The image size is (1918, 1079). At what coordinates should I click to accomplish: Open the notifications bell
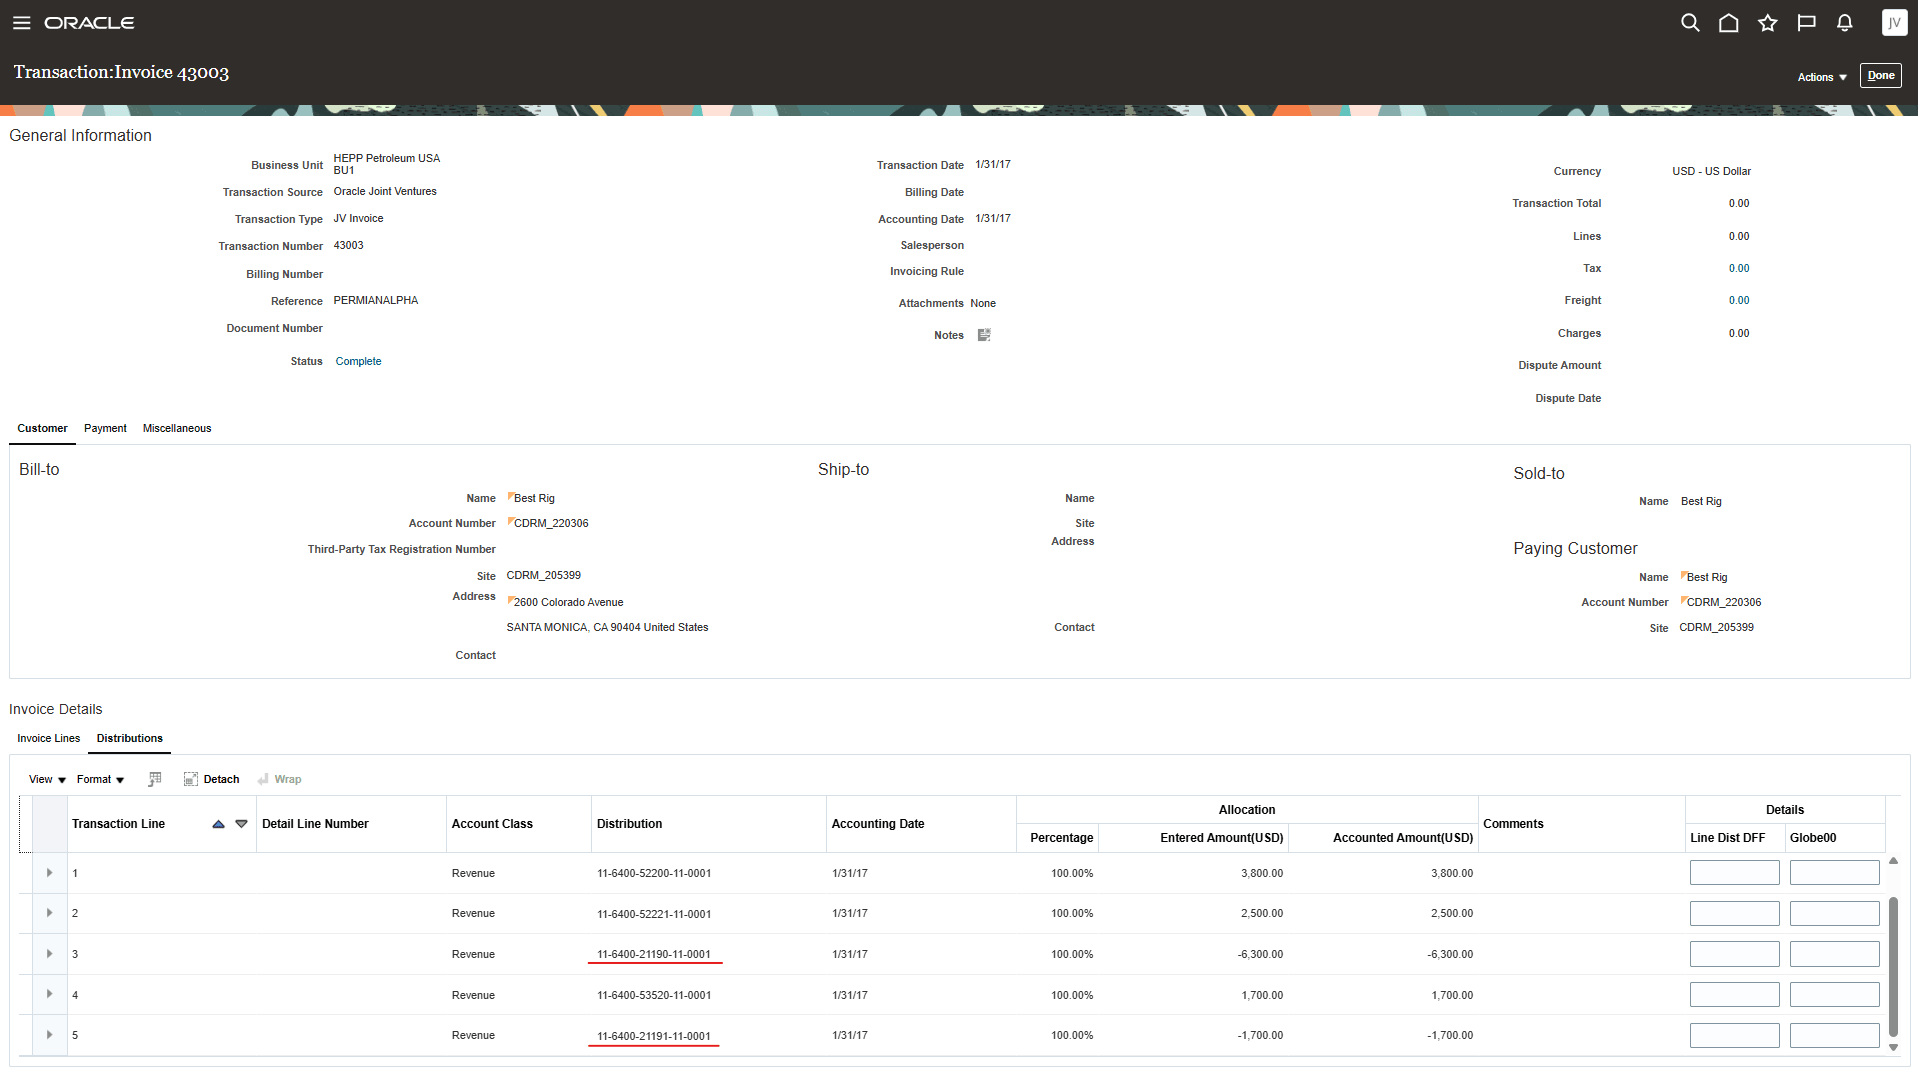point(1844,22)
